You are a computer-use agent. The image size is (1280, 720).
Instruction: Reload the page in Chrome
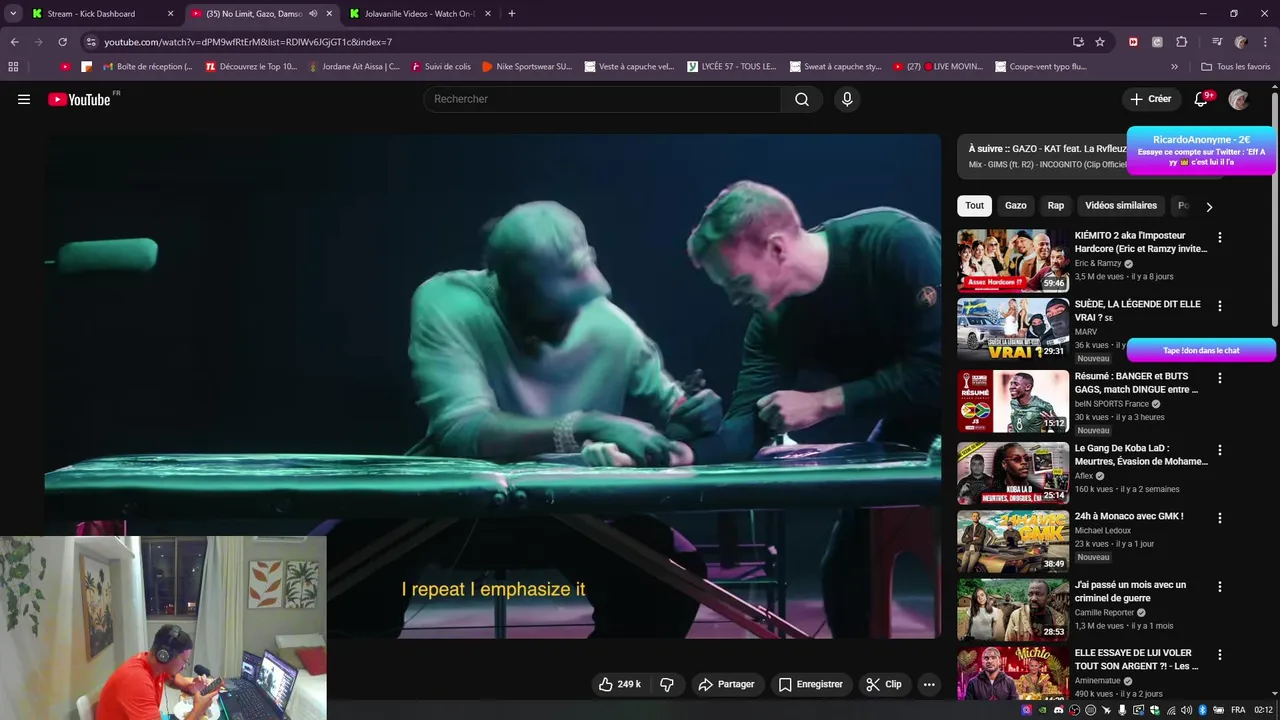pos(62,42)
